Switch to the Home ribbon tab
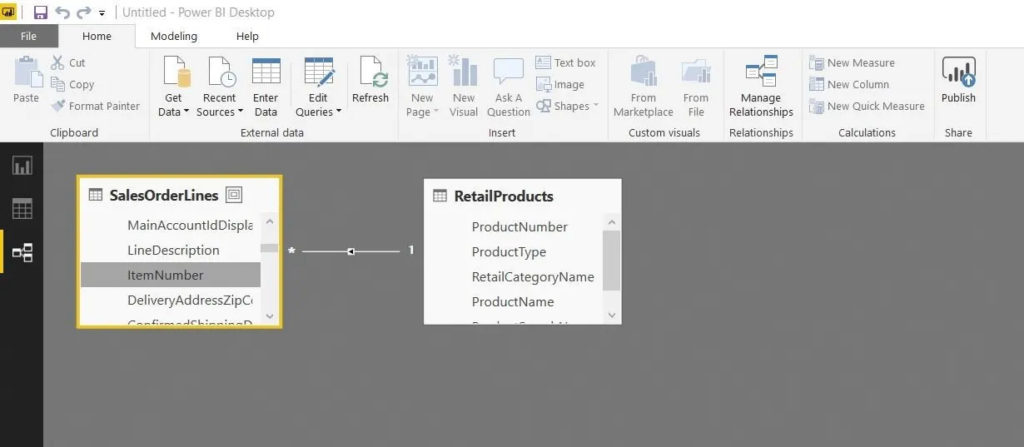The width and height of the screenshot is (1024, 447). coord(97,36)
